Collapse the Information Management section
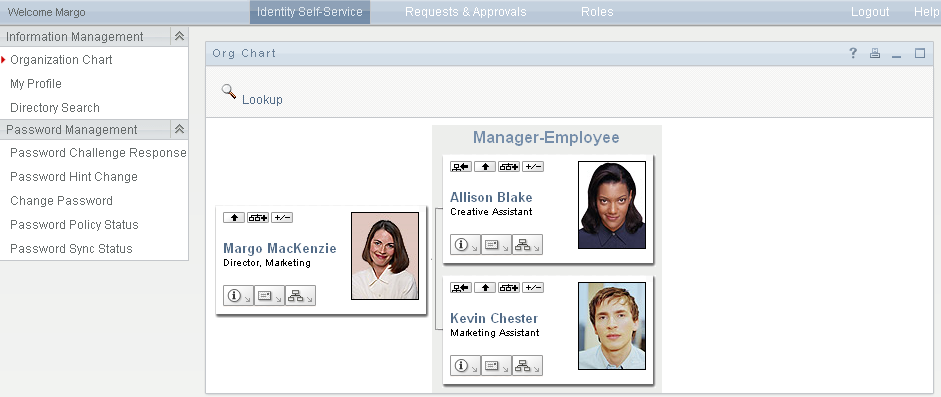The width and height of the screenshot is (941, 397). click(179, 37)
